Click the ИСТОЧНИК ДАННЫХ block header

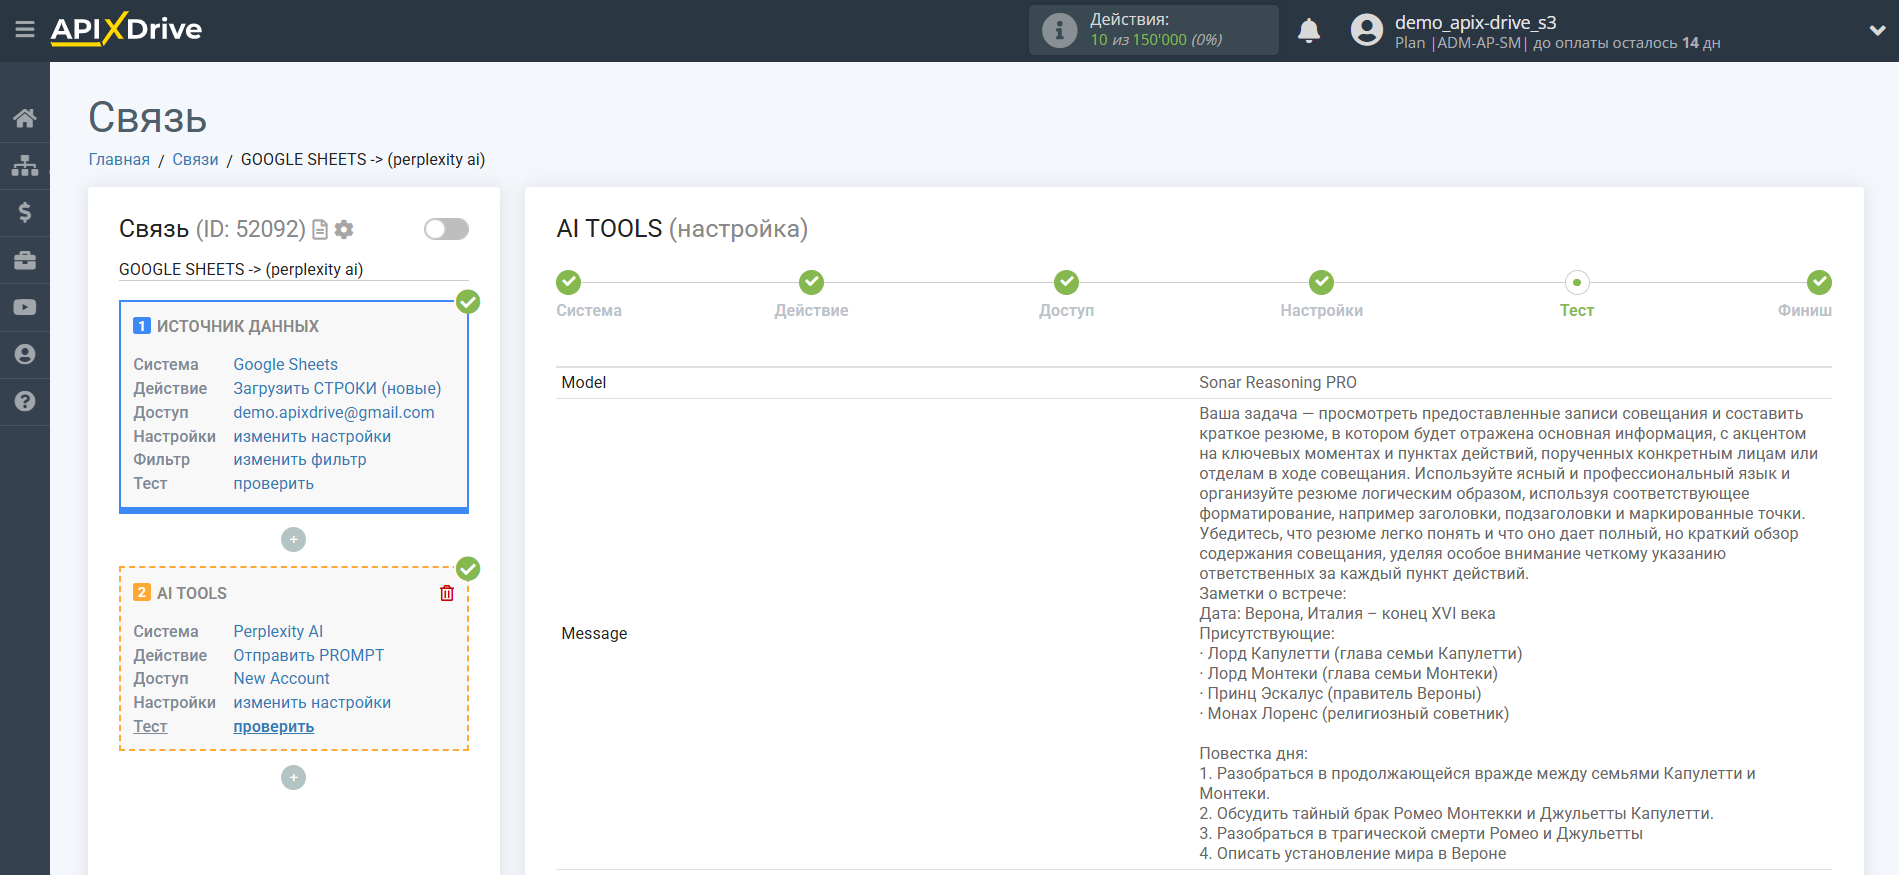237,326
